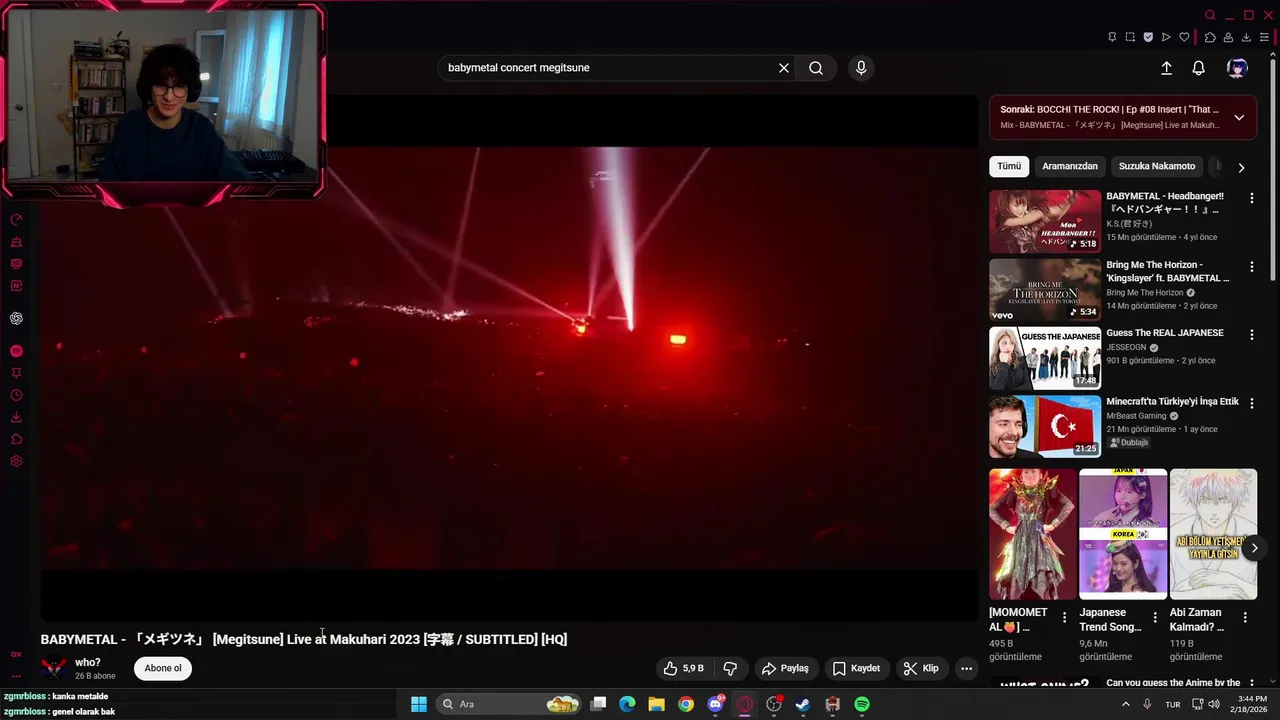The width and height of the screenshot is (1280, 720).
Task: Open YouTube notifications bell
Action: click(x=1198, y=68)
